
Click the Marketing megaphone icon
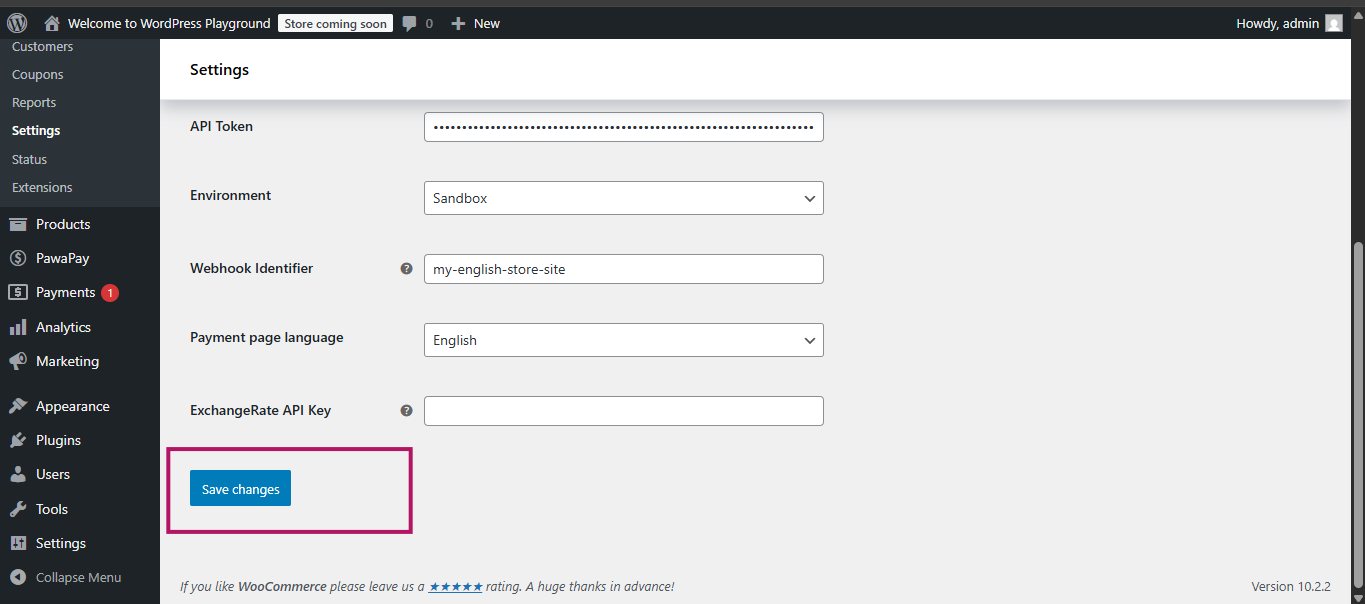(18, 361)
